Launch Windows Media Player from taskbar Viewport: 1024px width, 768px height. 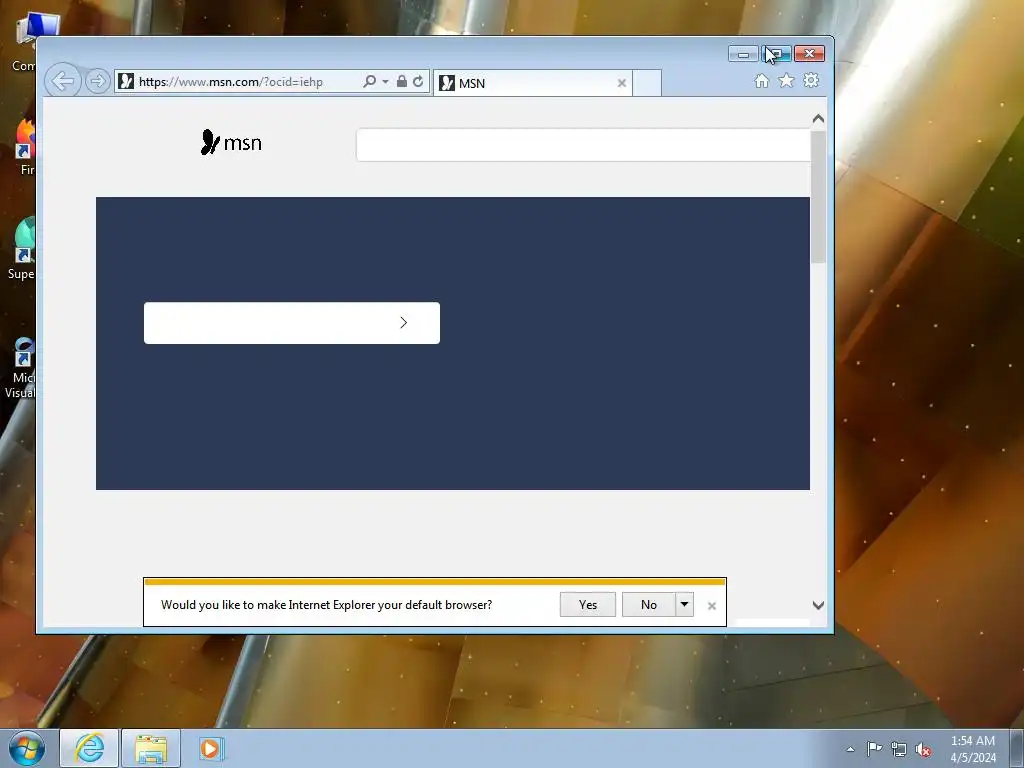(x=211, y=748)
